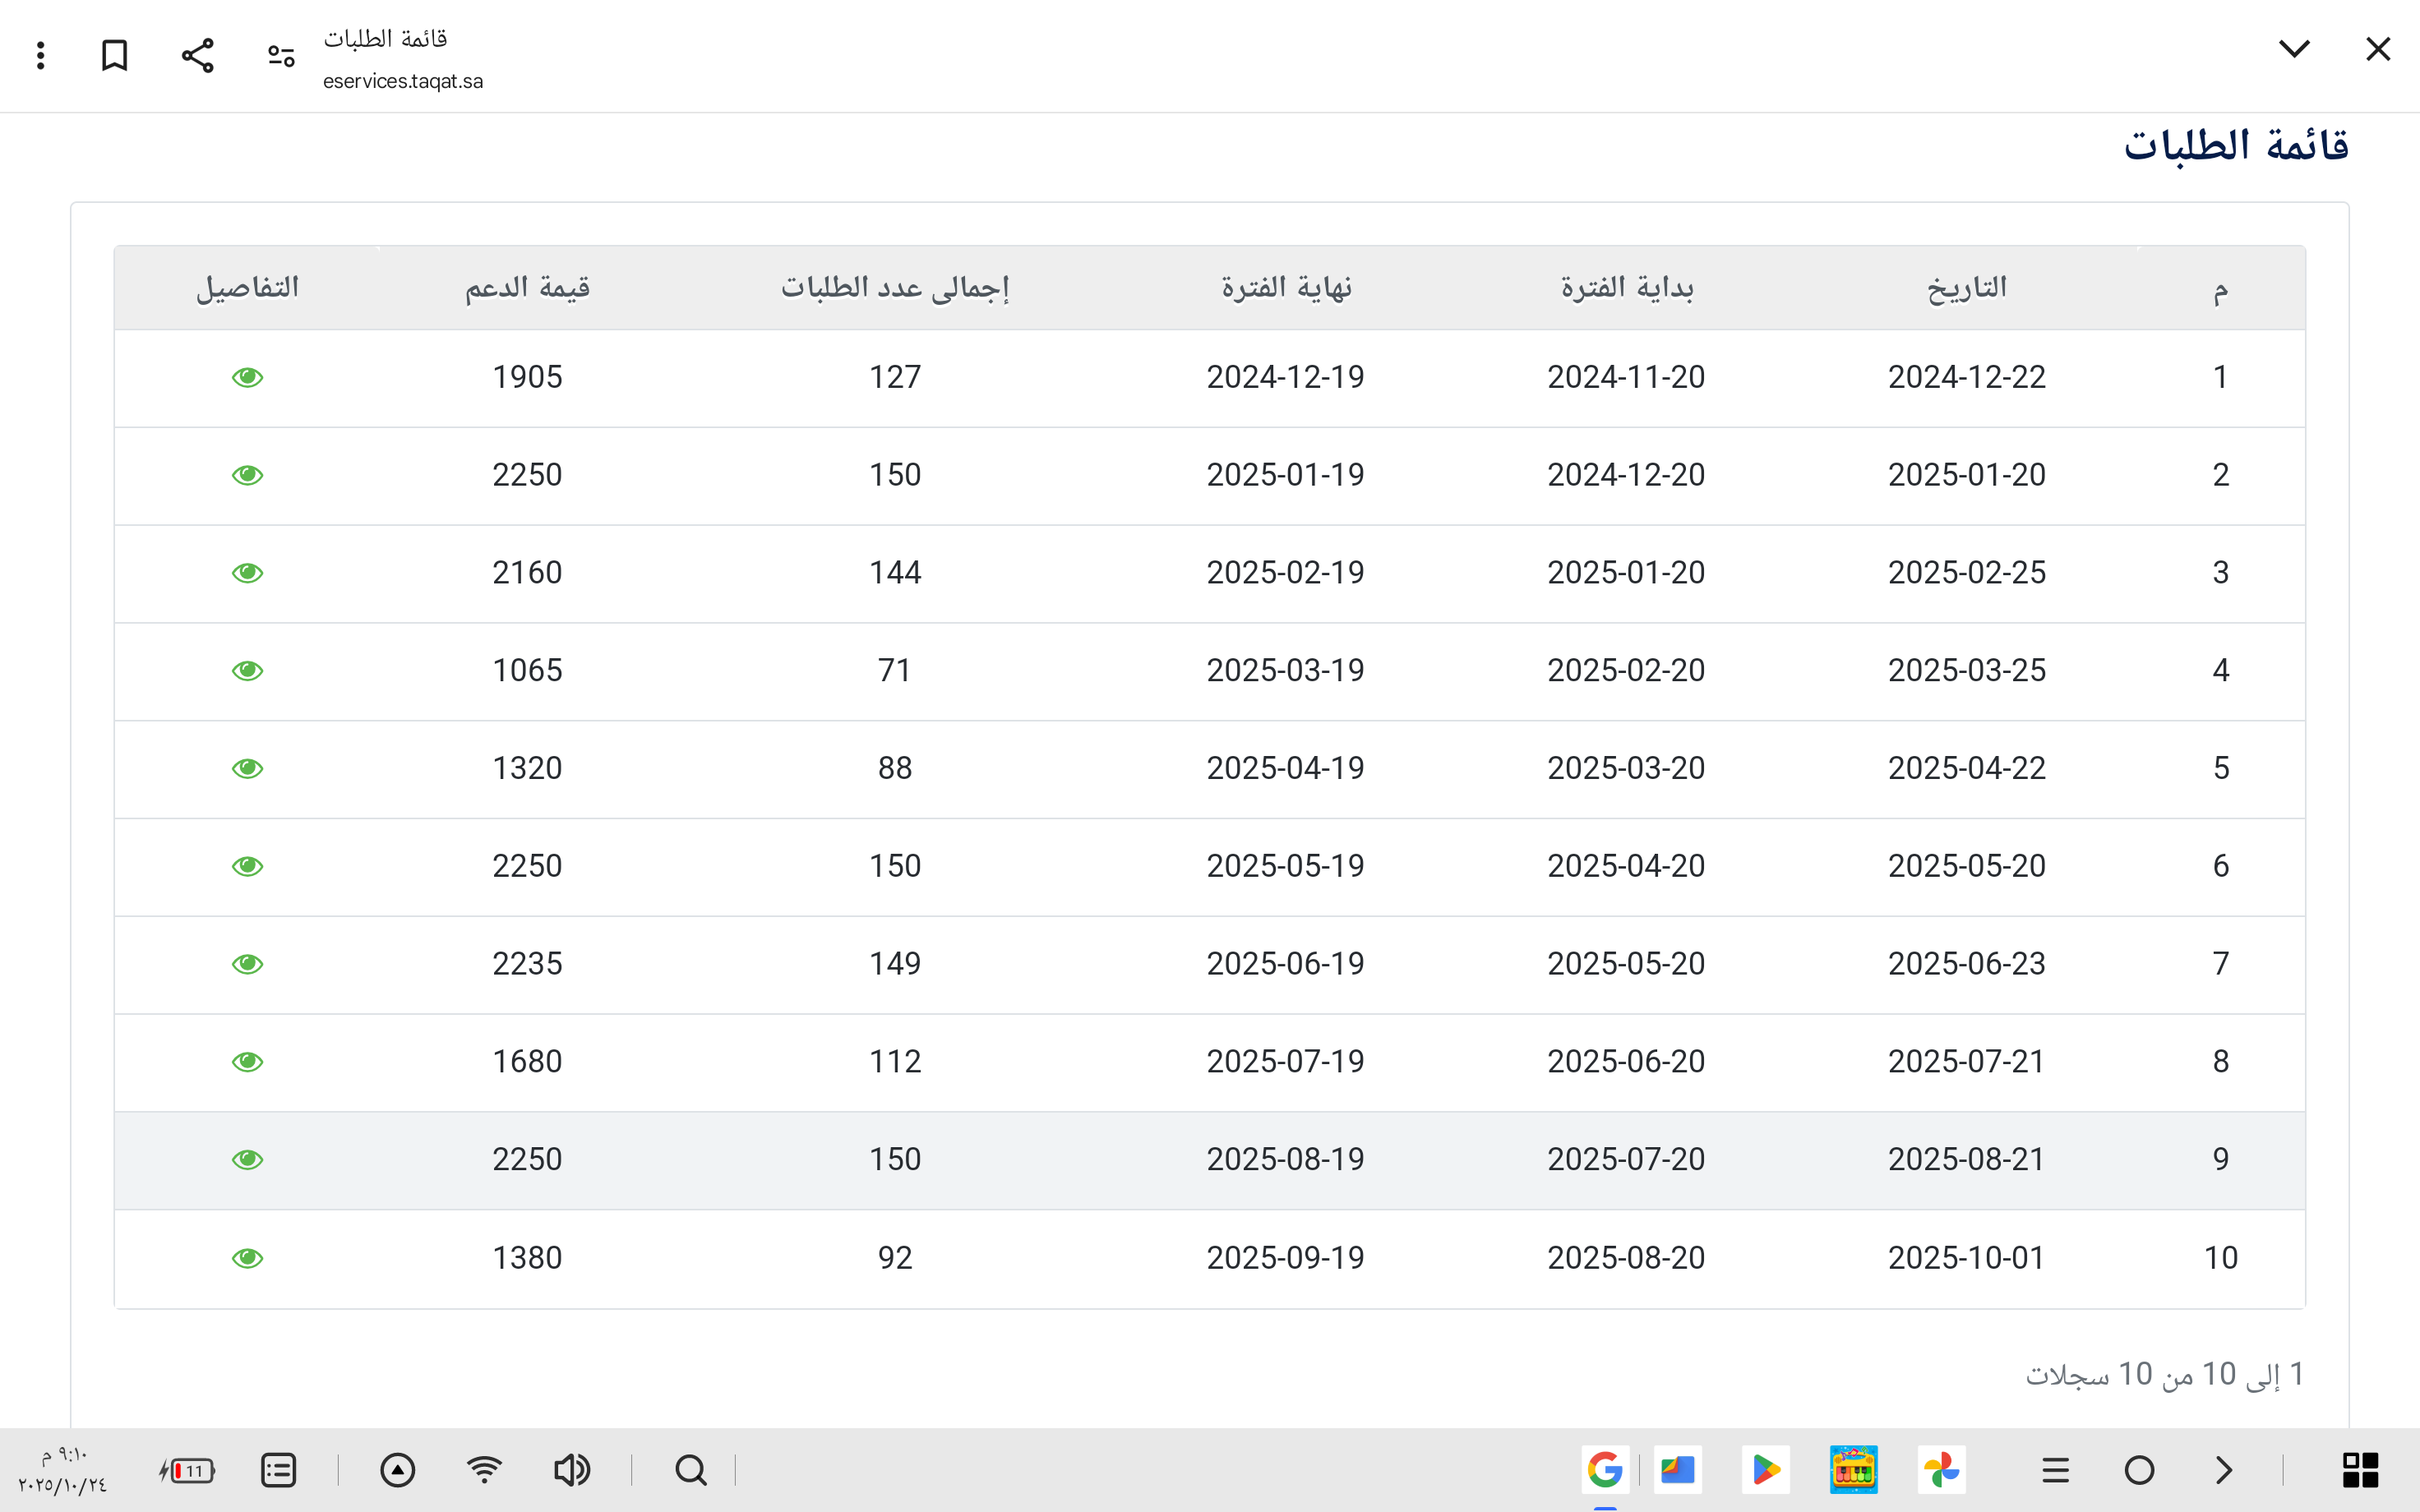Select highlighted row 9 in table

point(1209,1159)
